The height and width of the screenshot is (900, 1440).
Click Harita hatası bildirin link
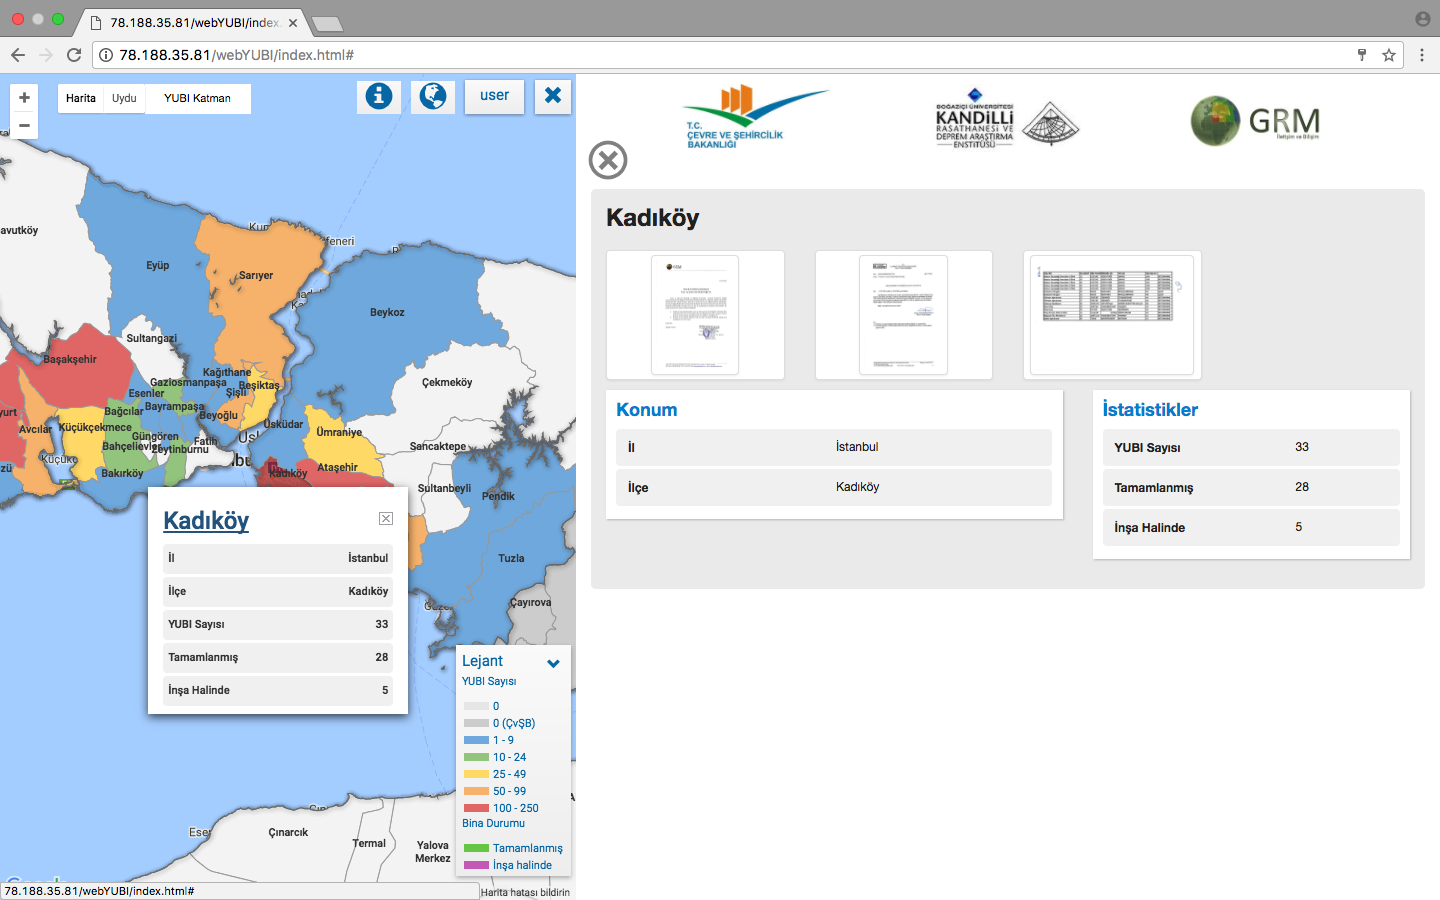tap(525, 892)
